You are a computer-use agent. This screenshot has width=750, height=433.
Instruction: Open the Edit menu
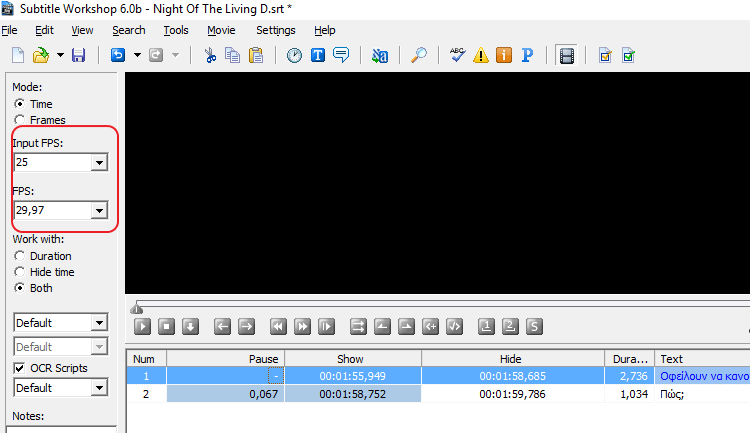44,30
